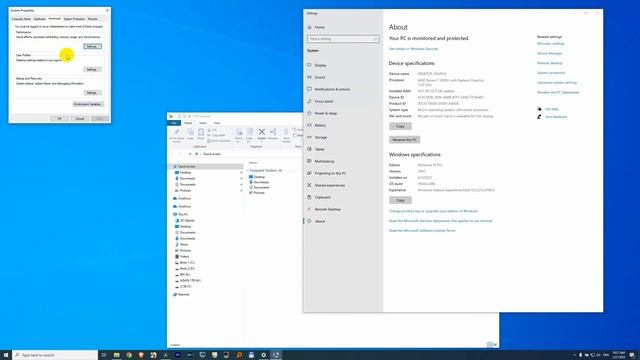The height and width of the screenshot is (360, 640).
Task: Open the System protection link in Related settings
Action: coord(551,73)
